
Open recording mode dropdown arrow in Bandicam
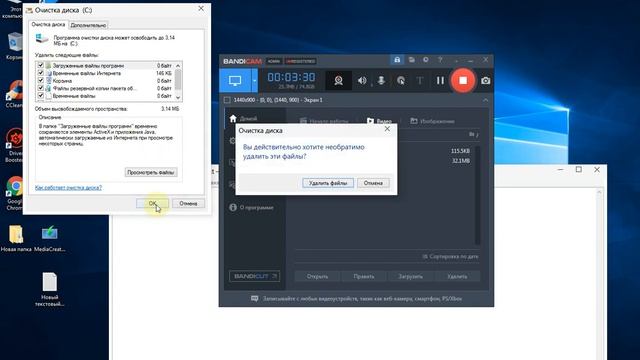(254, 80)
